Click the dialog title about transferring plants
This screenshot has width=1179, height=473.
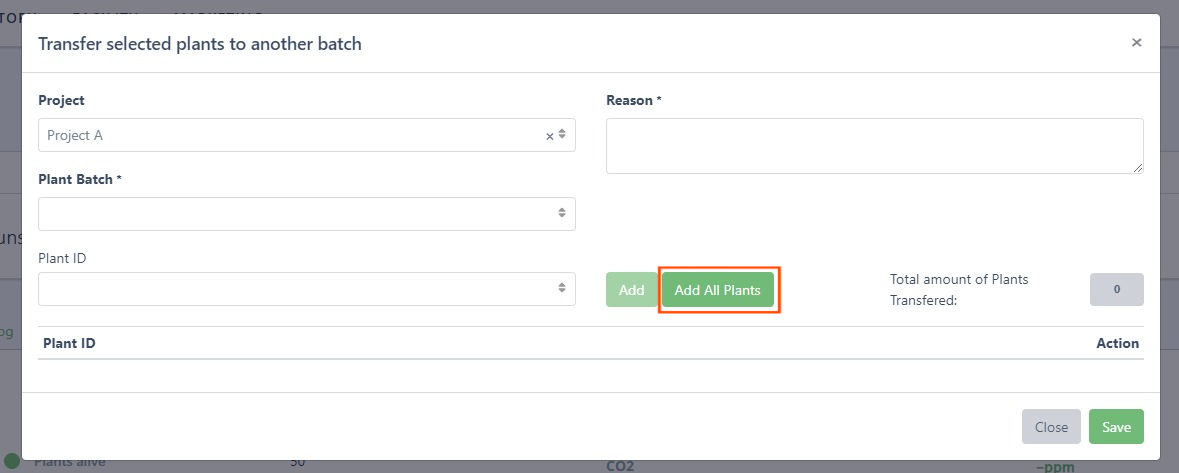click(x=199, y=43)
